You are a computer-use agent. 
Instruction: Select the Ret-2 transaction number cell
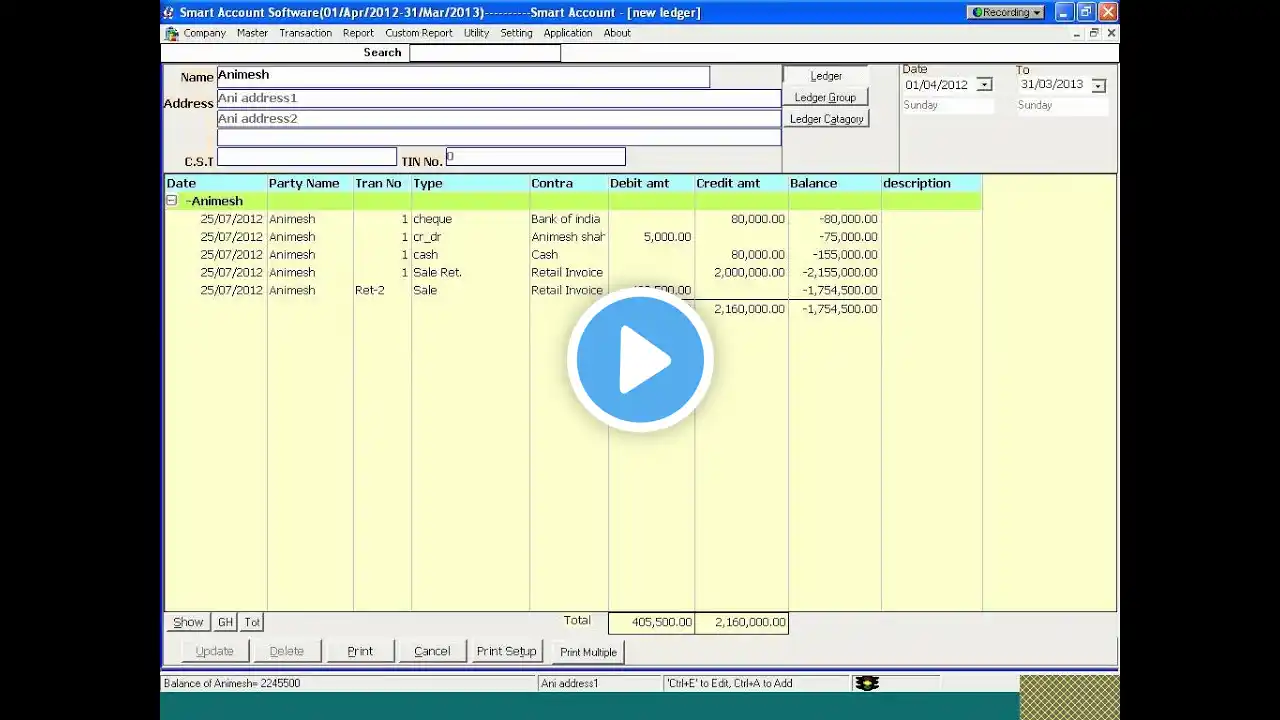(382, 290)
